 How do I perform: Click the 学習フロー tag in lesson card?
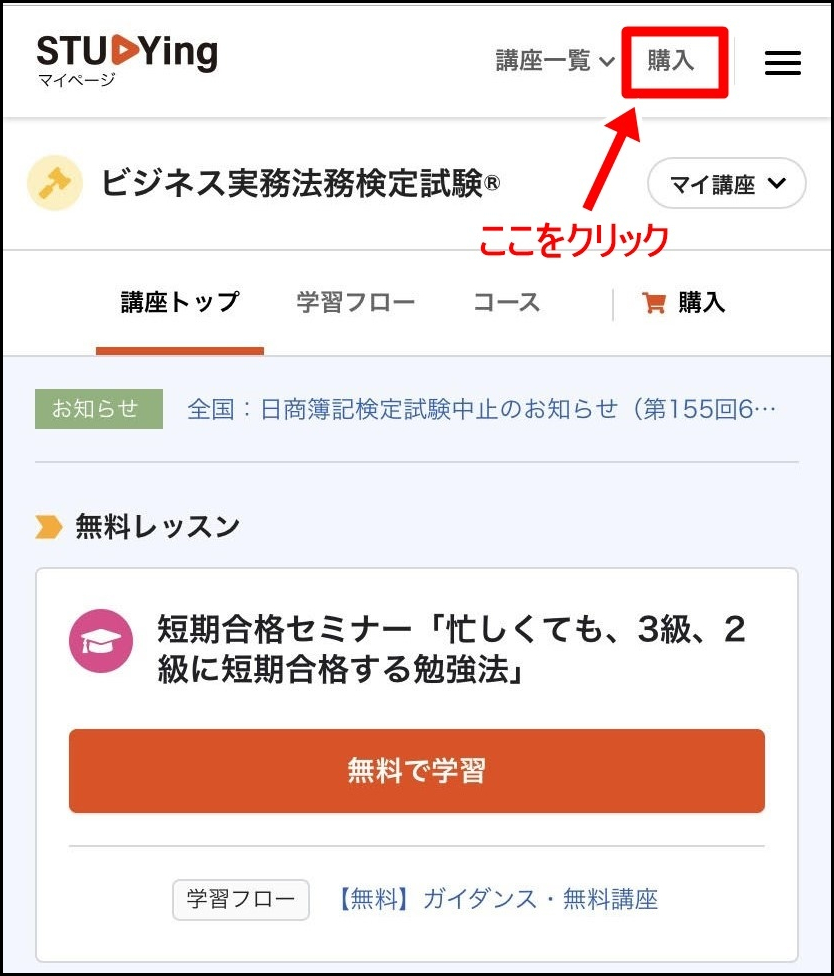[241, 899]
